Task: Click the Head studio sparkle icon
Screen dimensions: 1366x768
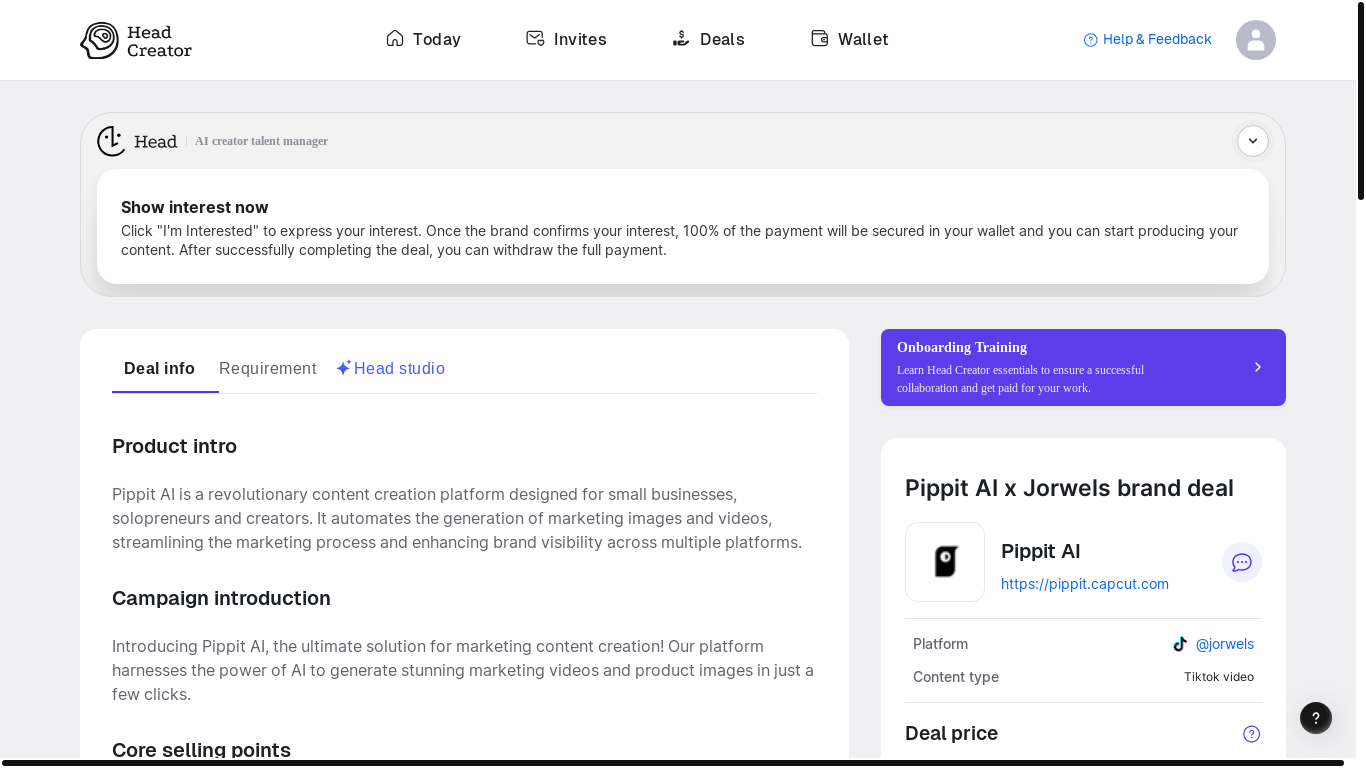Action: (x=344, y=368)
